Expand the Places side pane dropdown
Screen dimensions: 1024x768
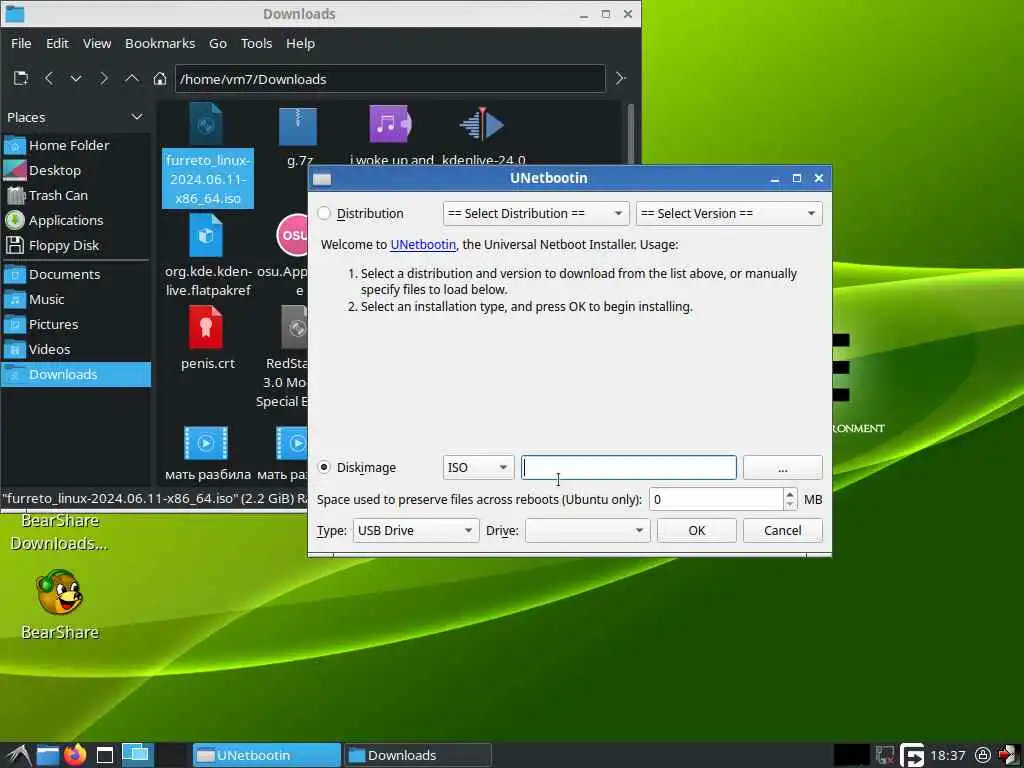(136, 117)
